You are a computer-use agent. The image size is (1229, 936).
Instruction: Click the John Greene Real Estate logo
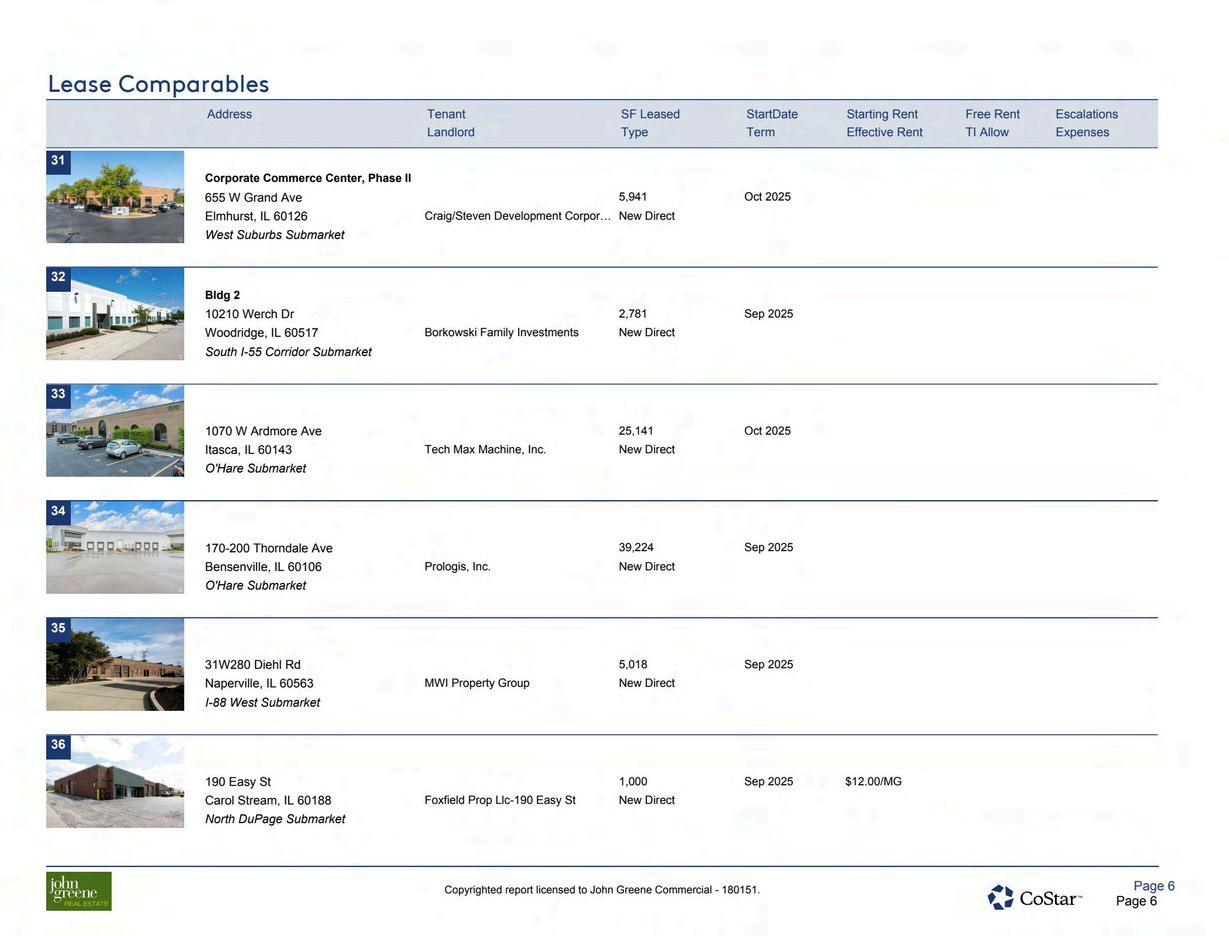point(79,891)
